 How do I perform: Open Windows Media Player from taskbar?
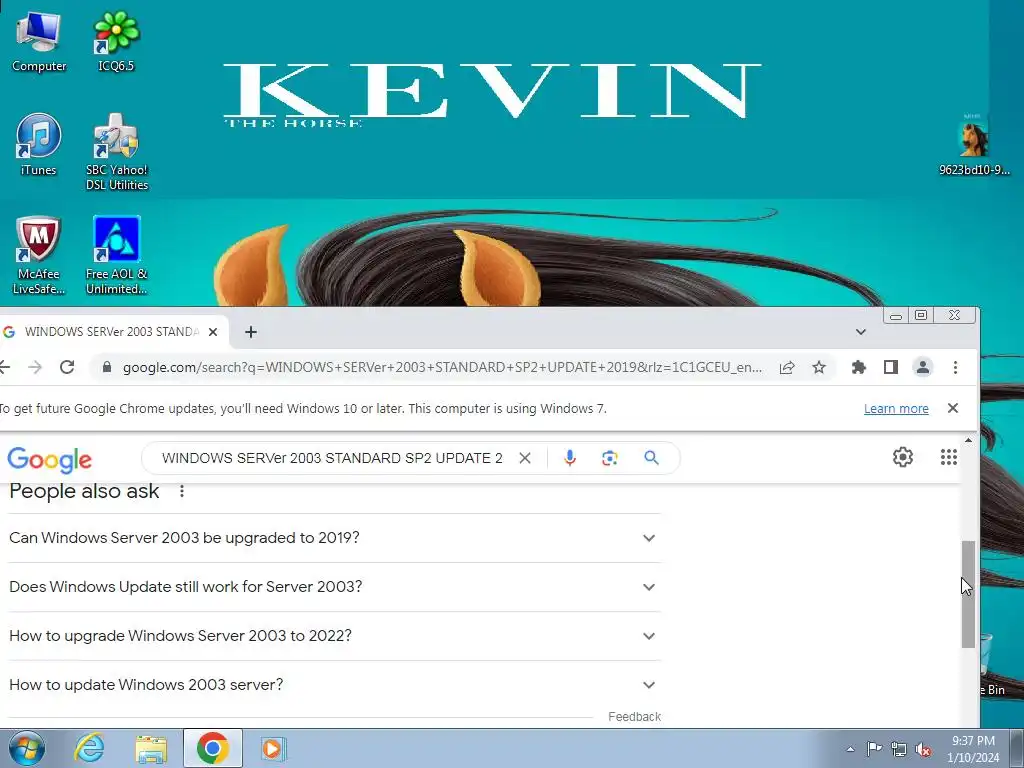pos(273,748)
